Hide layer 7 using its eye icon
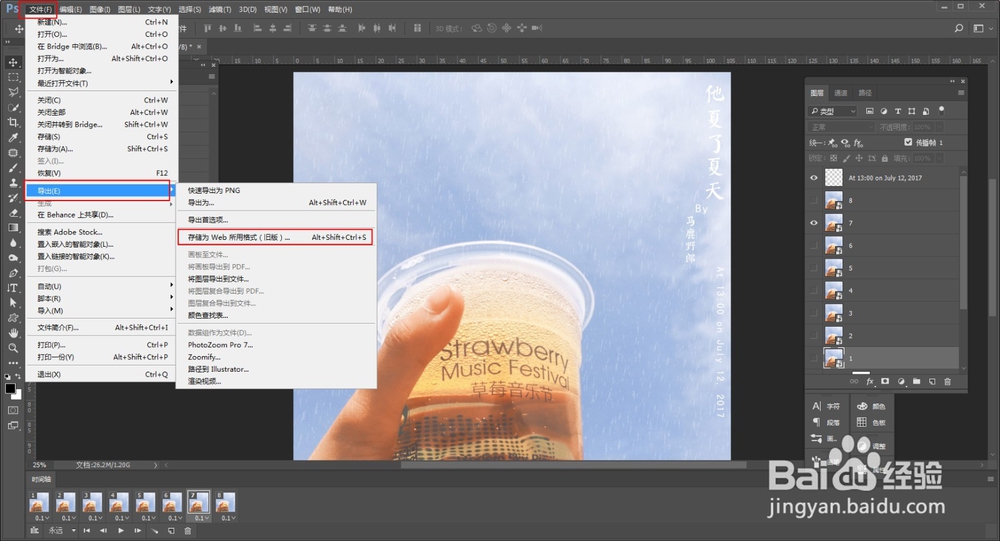The width and height of the screenshot is (1000, 541). tap(814, 223)
